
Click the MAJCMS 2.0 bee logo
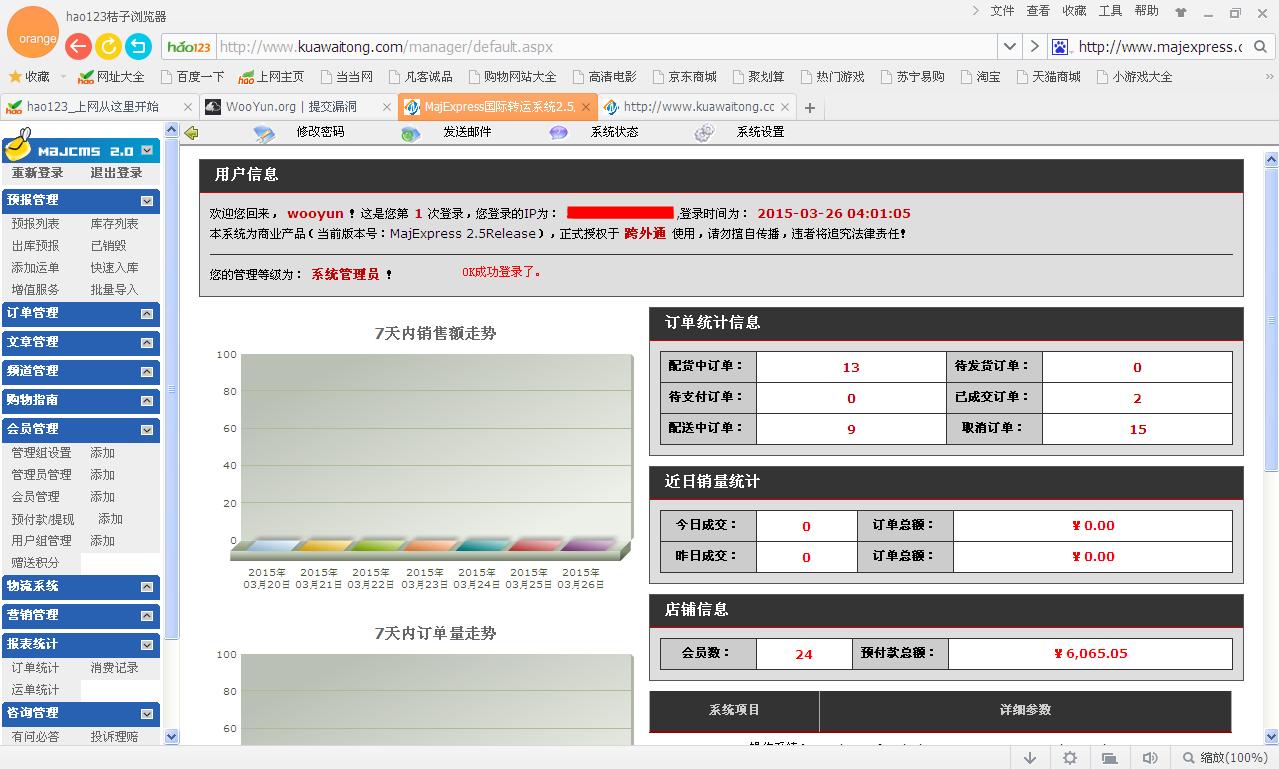coord(17,146)
